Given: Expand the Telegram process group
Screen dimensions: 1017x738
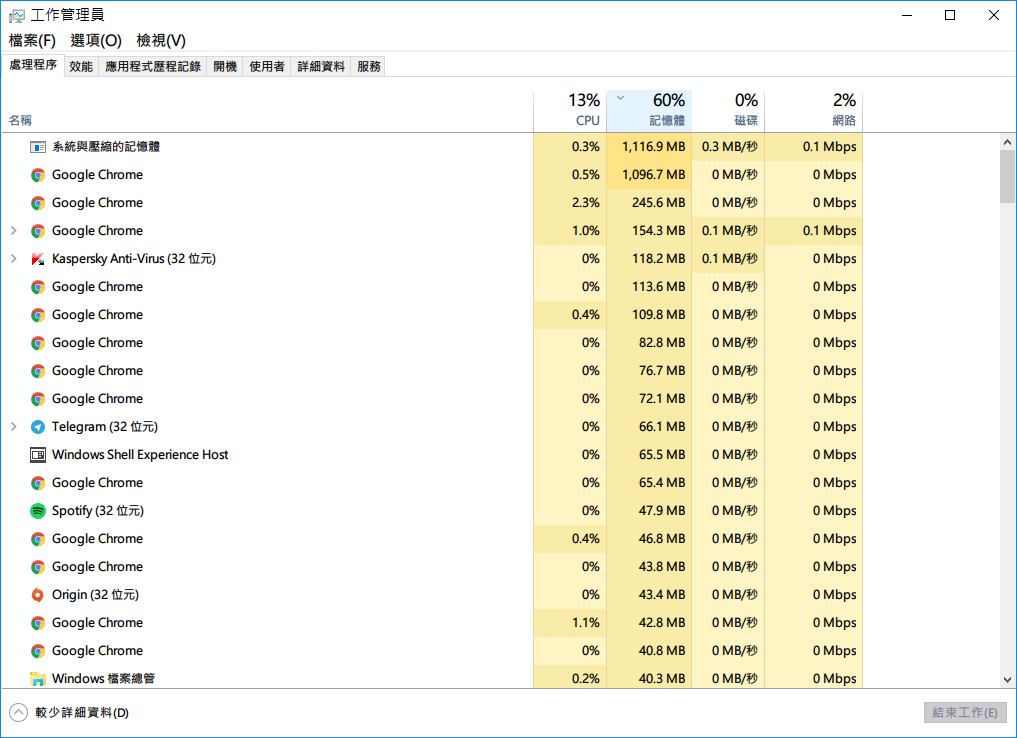Looking at the screenshot, I should [x=14, y=427].
